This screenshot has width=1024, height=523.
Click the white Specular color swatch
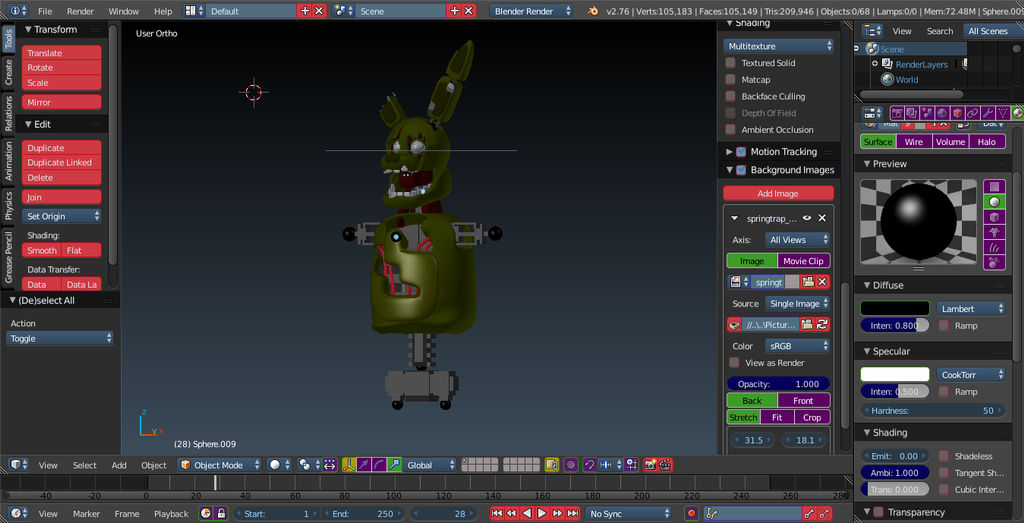point(895,375)
